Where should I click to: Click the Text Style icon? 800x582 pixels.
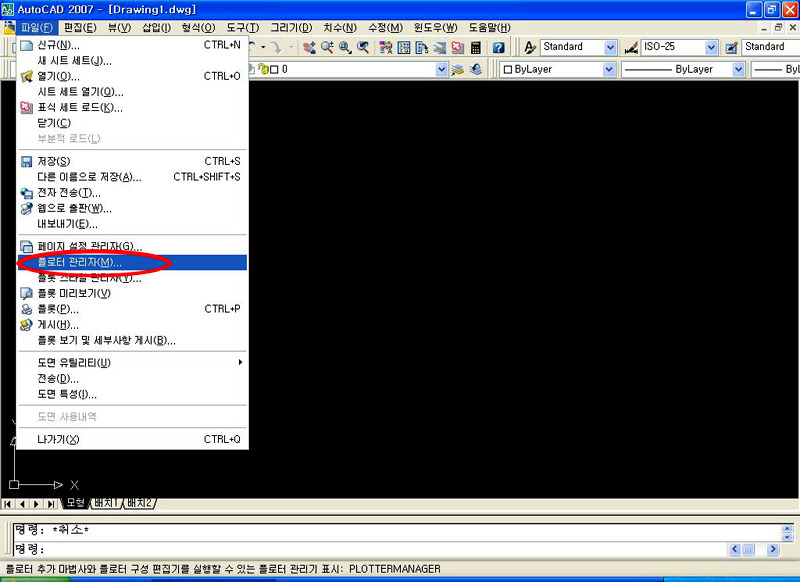tap(530, 47)
